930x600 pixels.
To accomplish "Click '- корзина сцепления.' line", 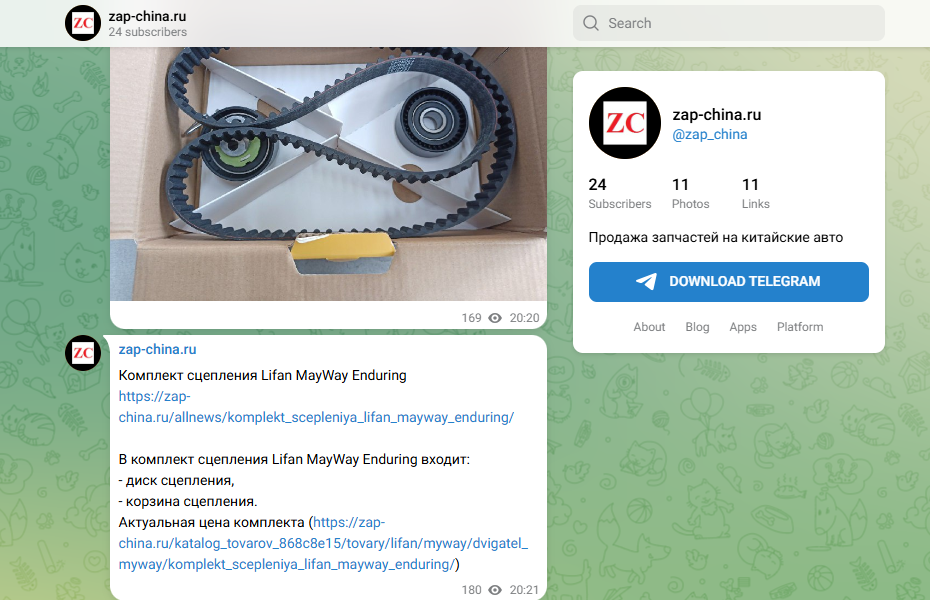I will 187,502.
